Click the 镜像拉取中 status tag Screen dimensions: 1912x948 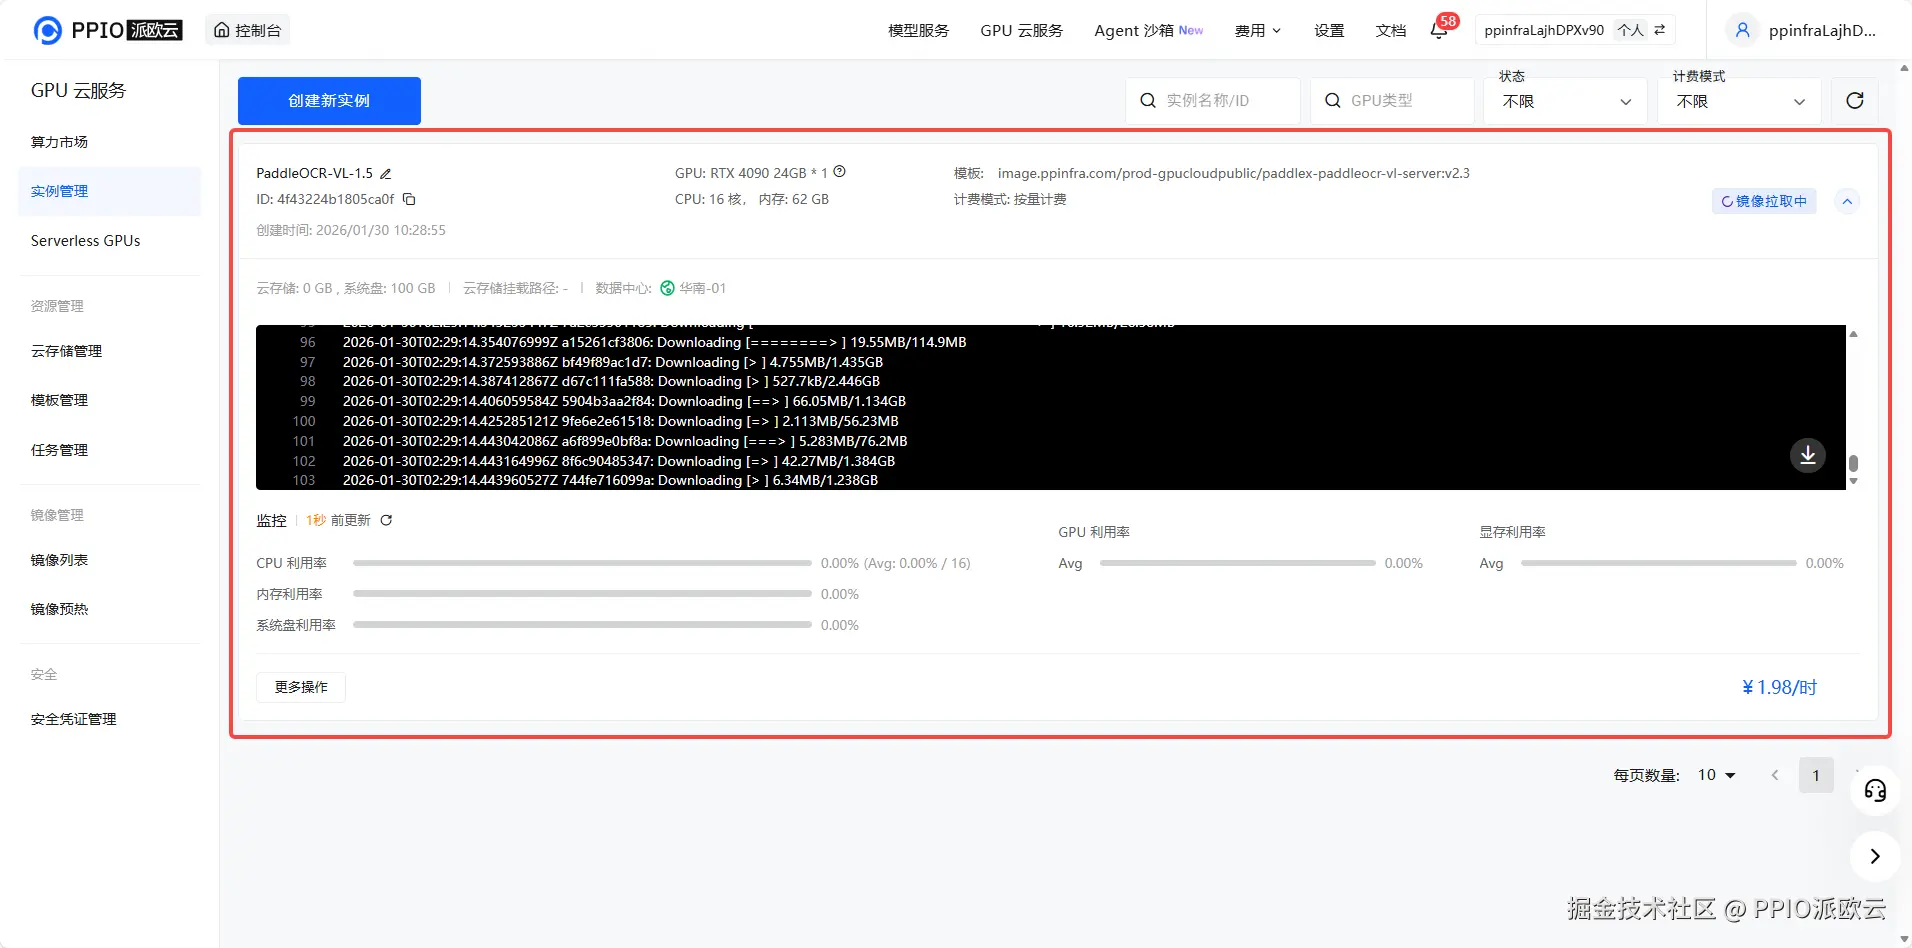(x=1764, y=201)
